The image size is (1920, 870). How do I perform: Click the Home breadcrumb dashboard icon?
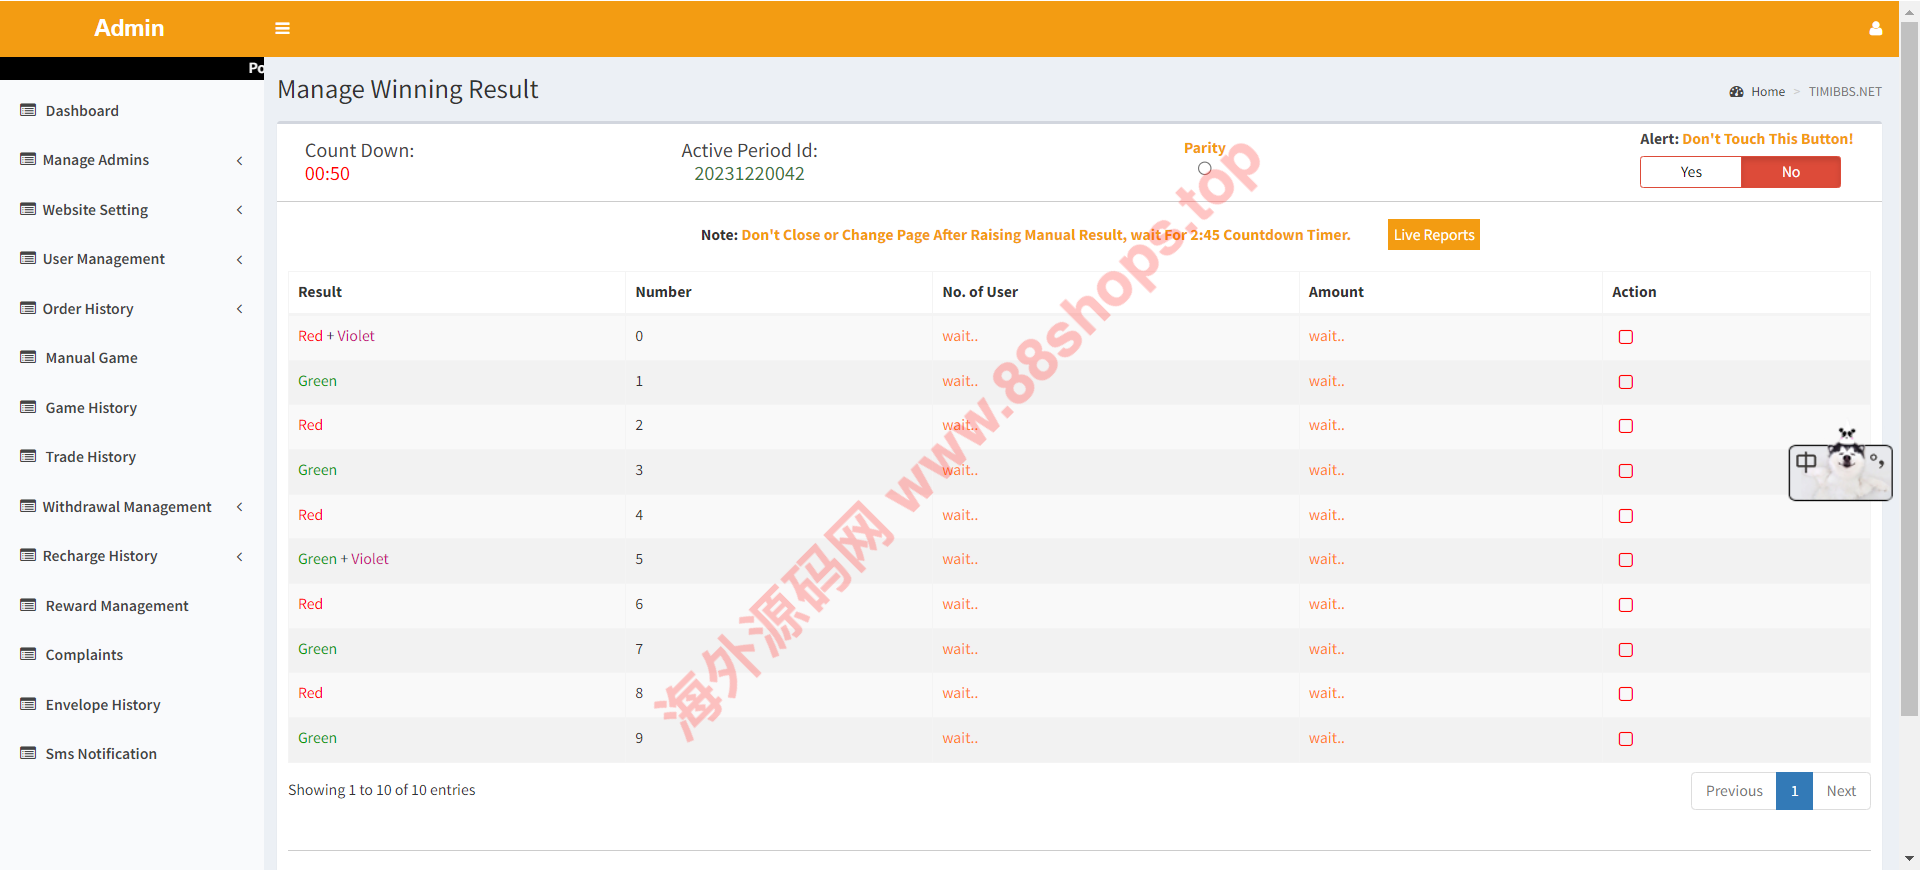[1736, 92]
